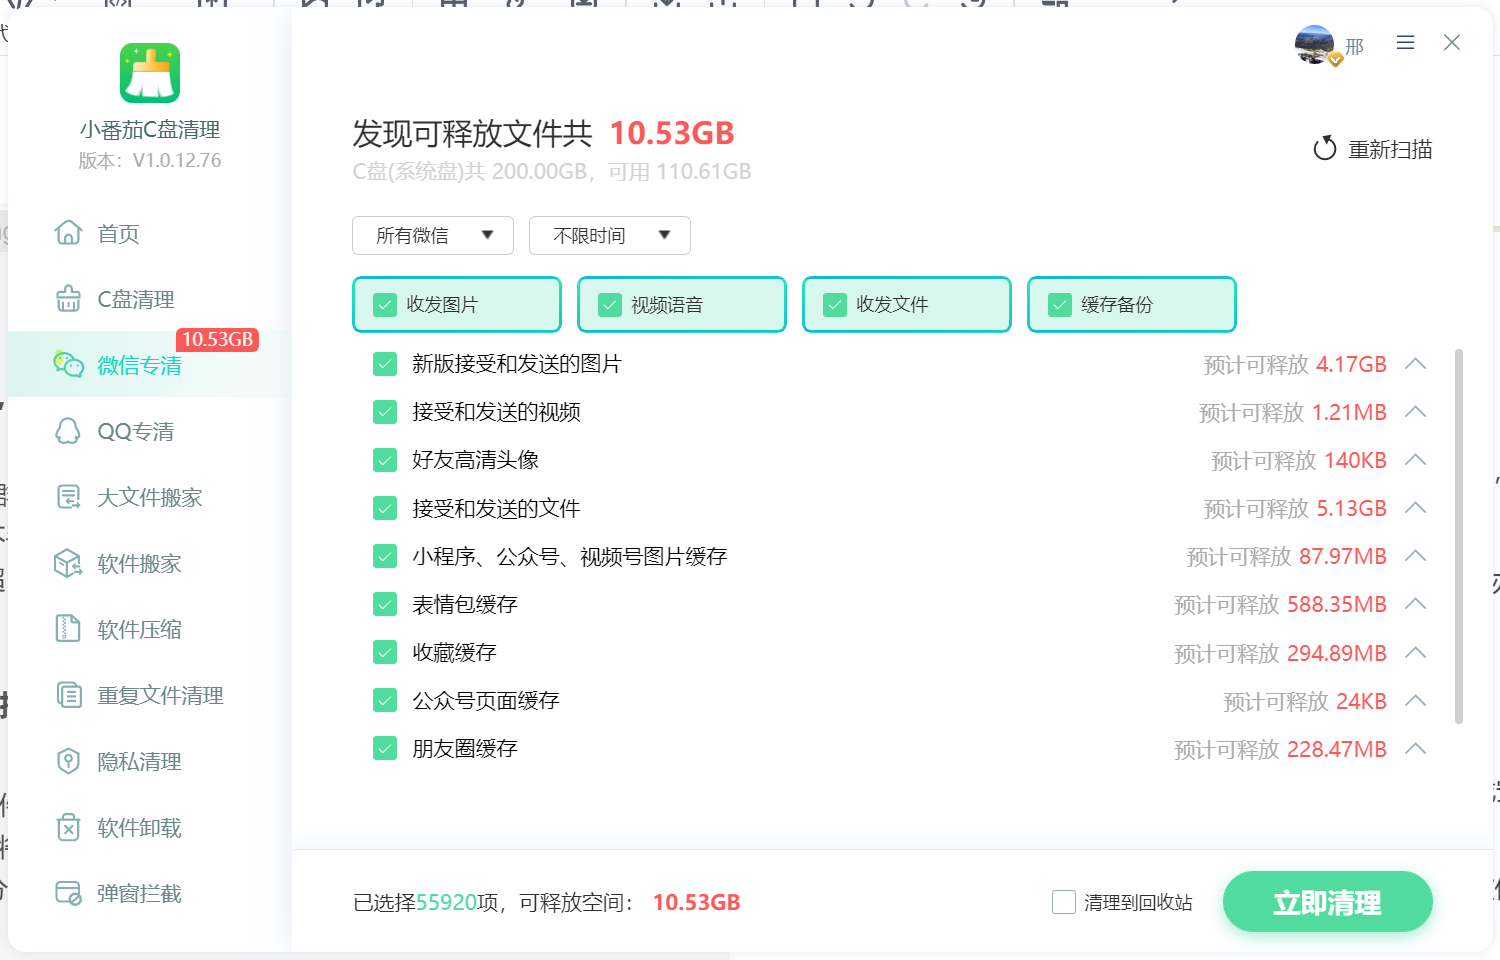Viewport: 1500px width, 960px height.
Task: Click the 软件卸载 trash bin icon
Action: (x=68, y=827)
